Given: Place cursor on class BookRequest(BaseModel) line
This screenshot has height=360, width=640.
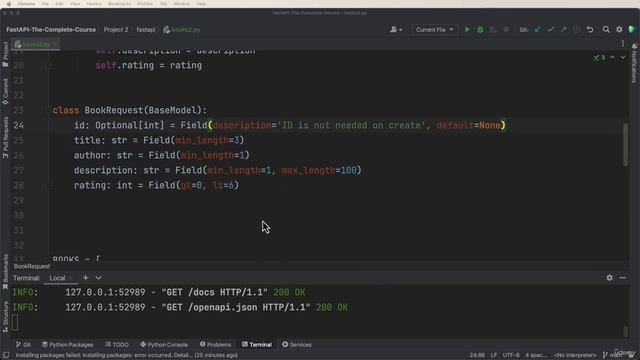Looking at the screenshot, I should coord(129,110).
